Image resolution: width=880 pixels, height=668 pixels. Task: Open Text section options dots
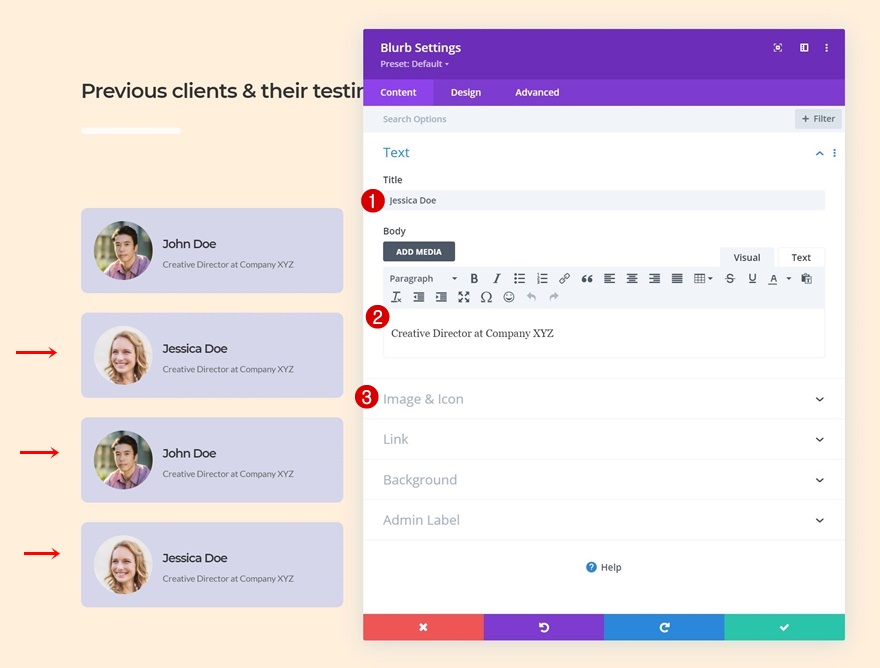click(835, 153)
